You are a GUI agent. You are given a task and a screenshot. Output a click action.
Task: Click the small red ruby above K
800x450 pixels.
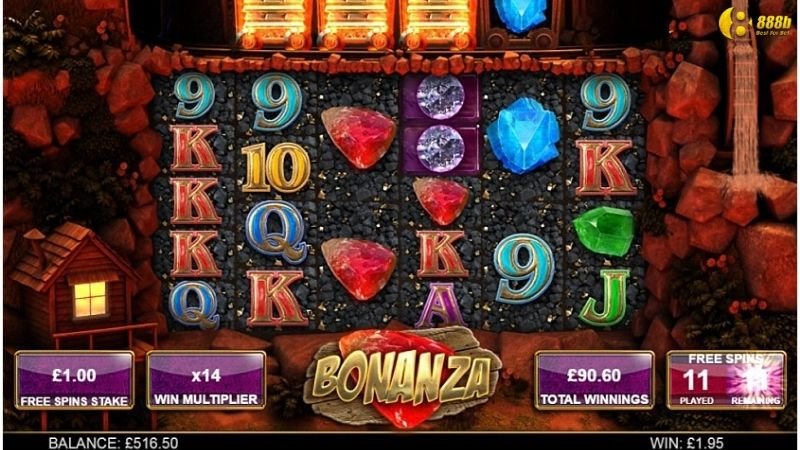440,201
